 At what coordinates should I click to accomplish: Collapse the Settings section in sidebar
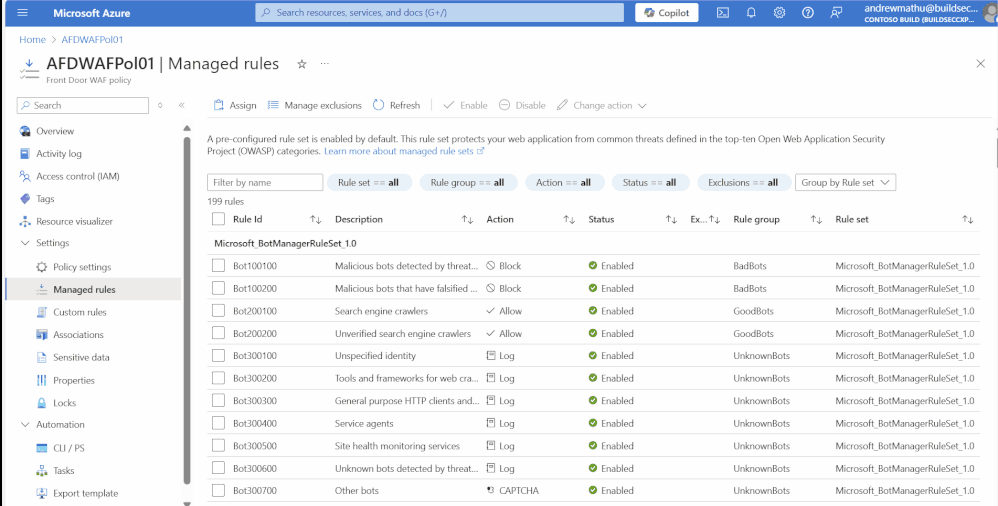(26, 243)
